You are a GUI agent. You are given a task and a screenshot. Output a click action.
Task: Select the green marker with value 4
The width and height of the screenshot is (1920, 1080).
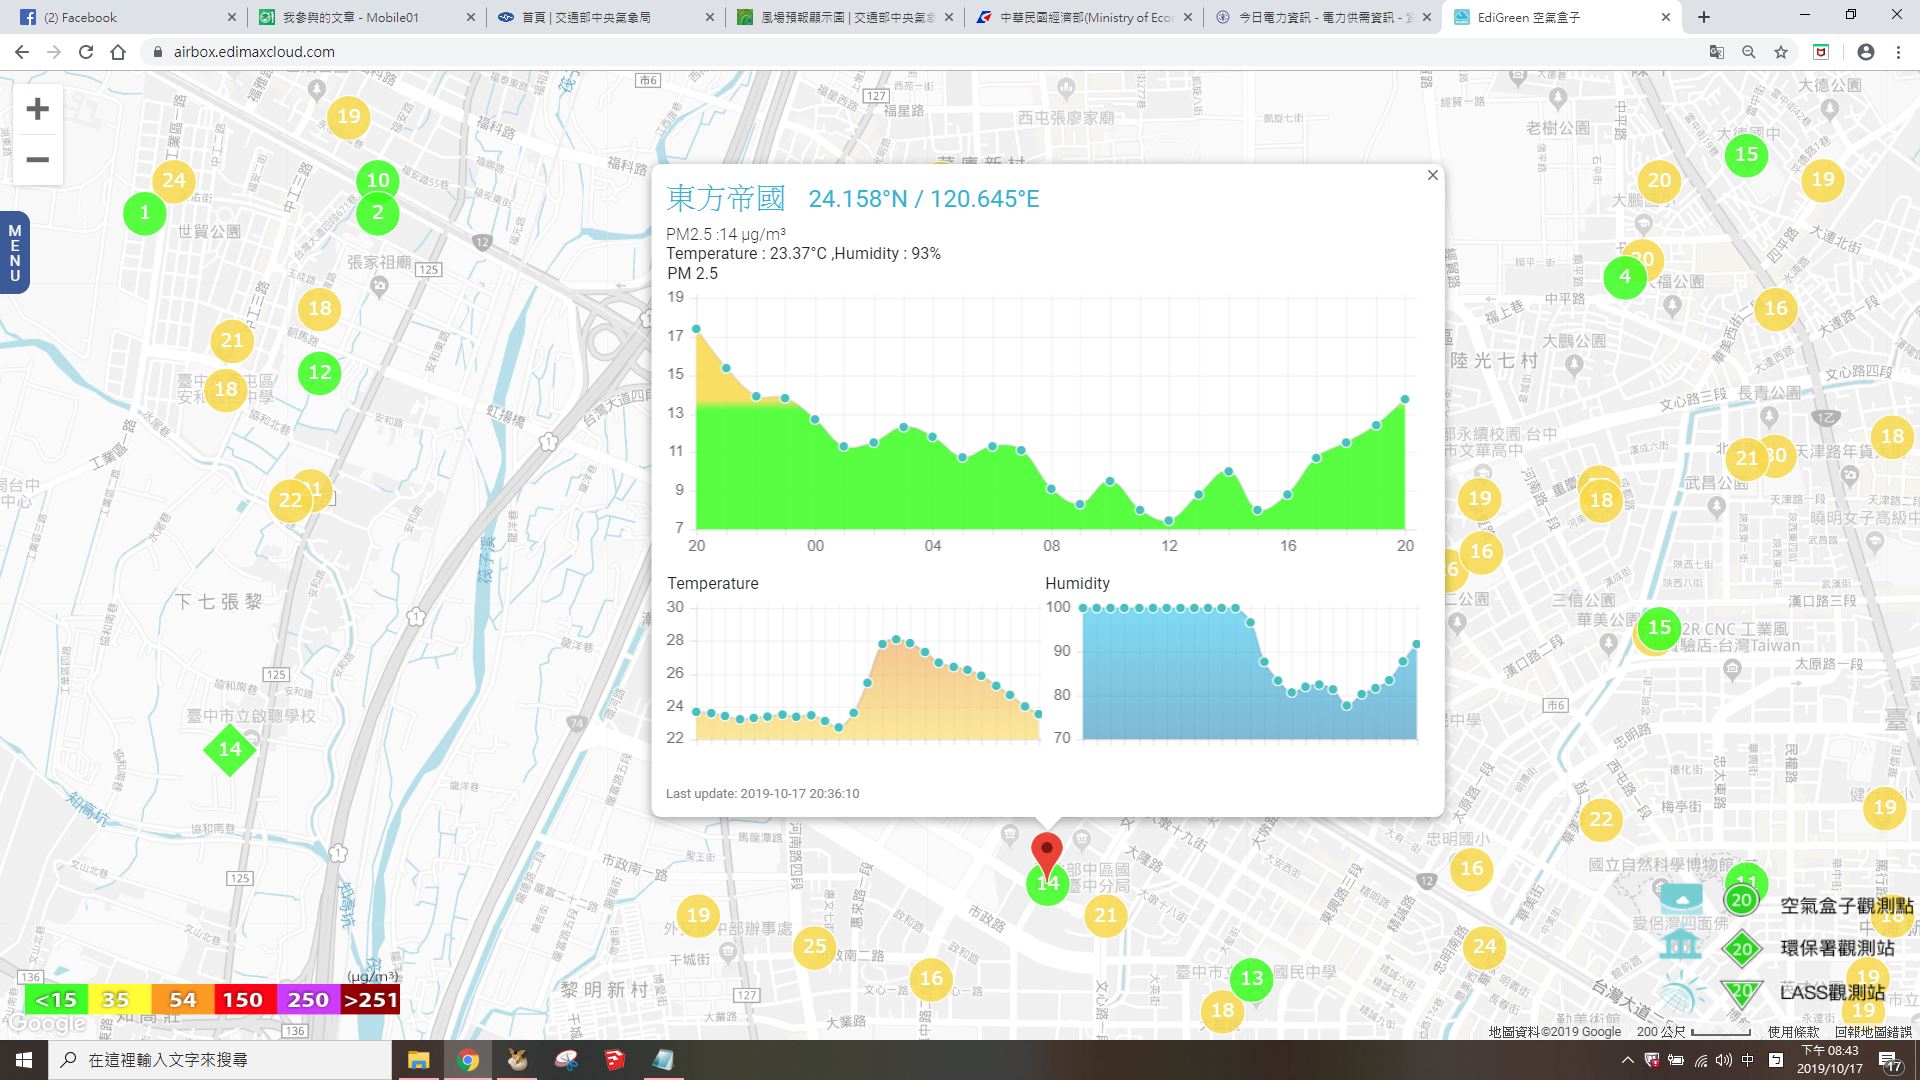click(x=1625, y=277)
